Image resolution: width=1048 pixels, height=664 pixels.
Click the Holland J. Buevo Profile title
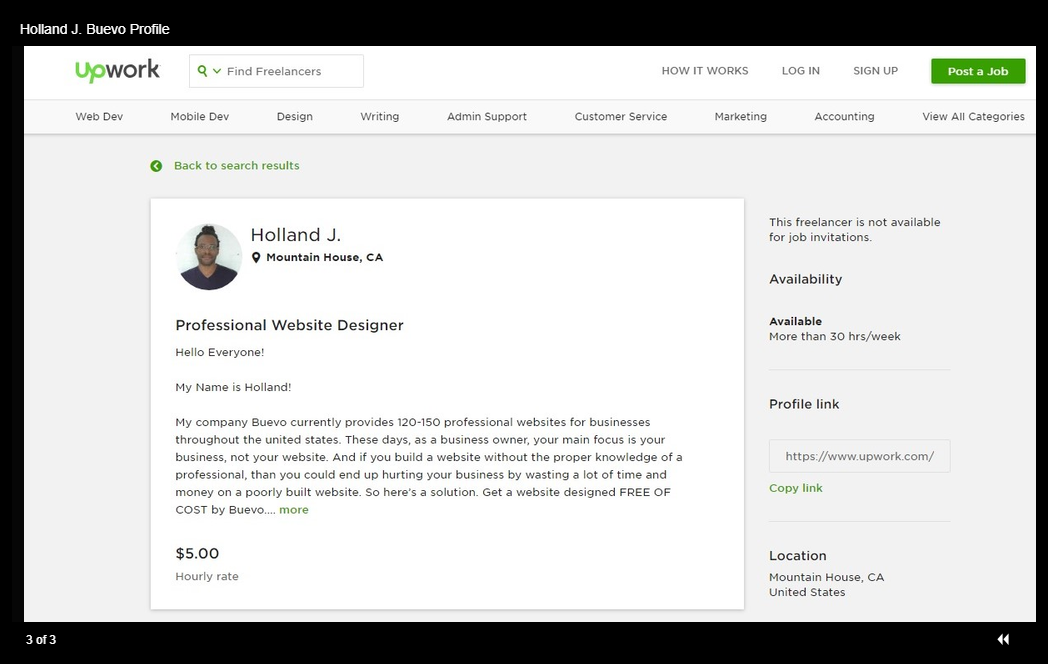[x=94, y=29]
